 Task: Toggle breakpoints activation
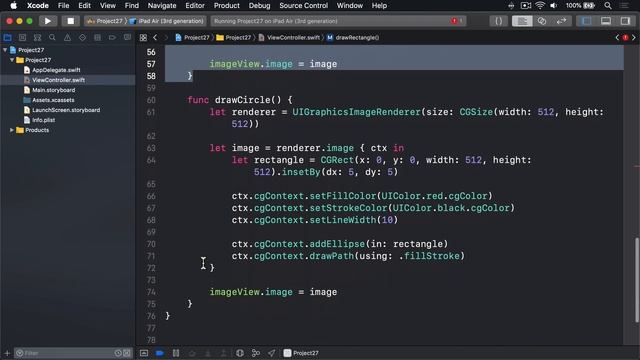tap(160, 353)
